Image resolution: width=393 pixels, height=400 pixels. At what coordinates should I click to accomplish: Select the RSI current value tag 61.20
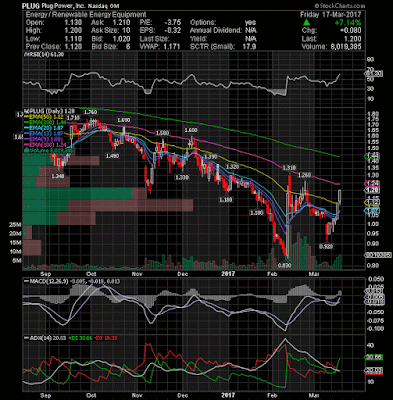[374, 73]
